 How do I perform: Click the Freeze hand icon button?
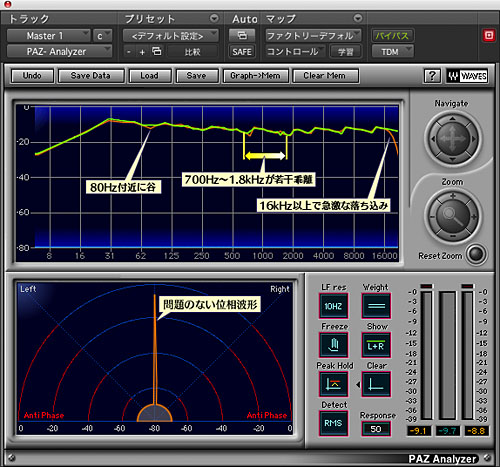click(x=334, y=345)
